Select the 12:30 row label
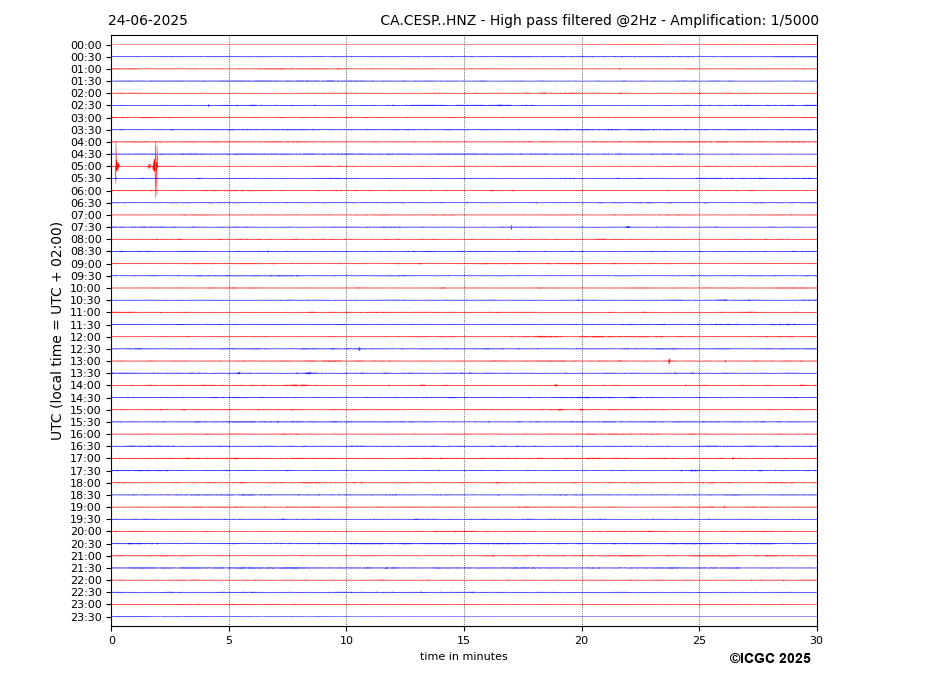Viewport: 927px width, 696px height. pos(86,349)
